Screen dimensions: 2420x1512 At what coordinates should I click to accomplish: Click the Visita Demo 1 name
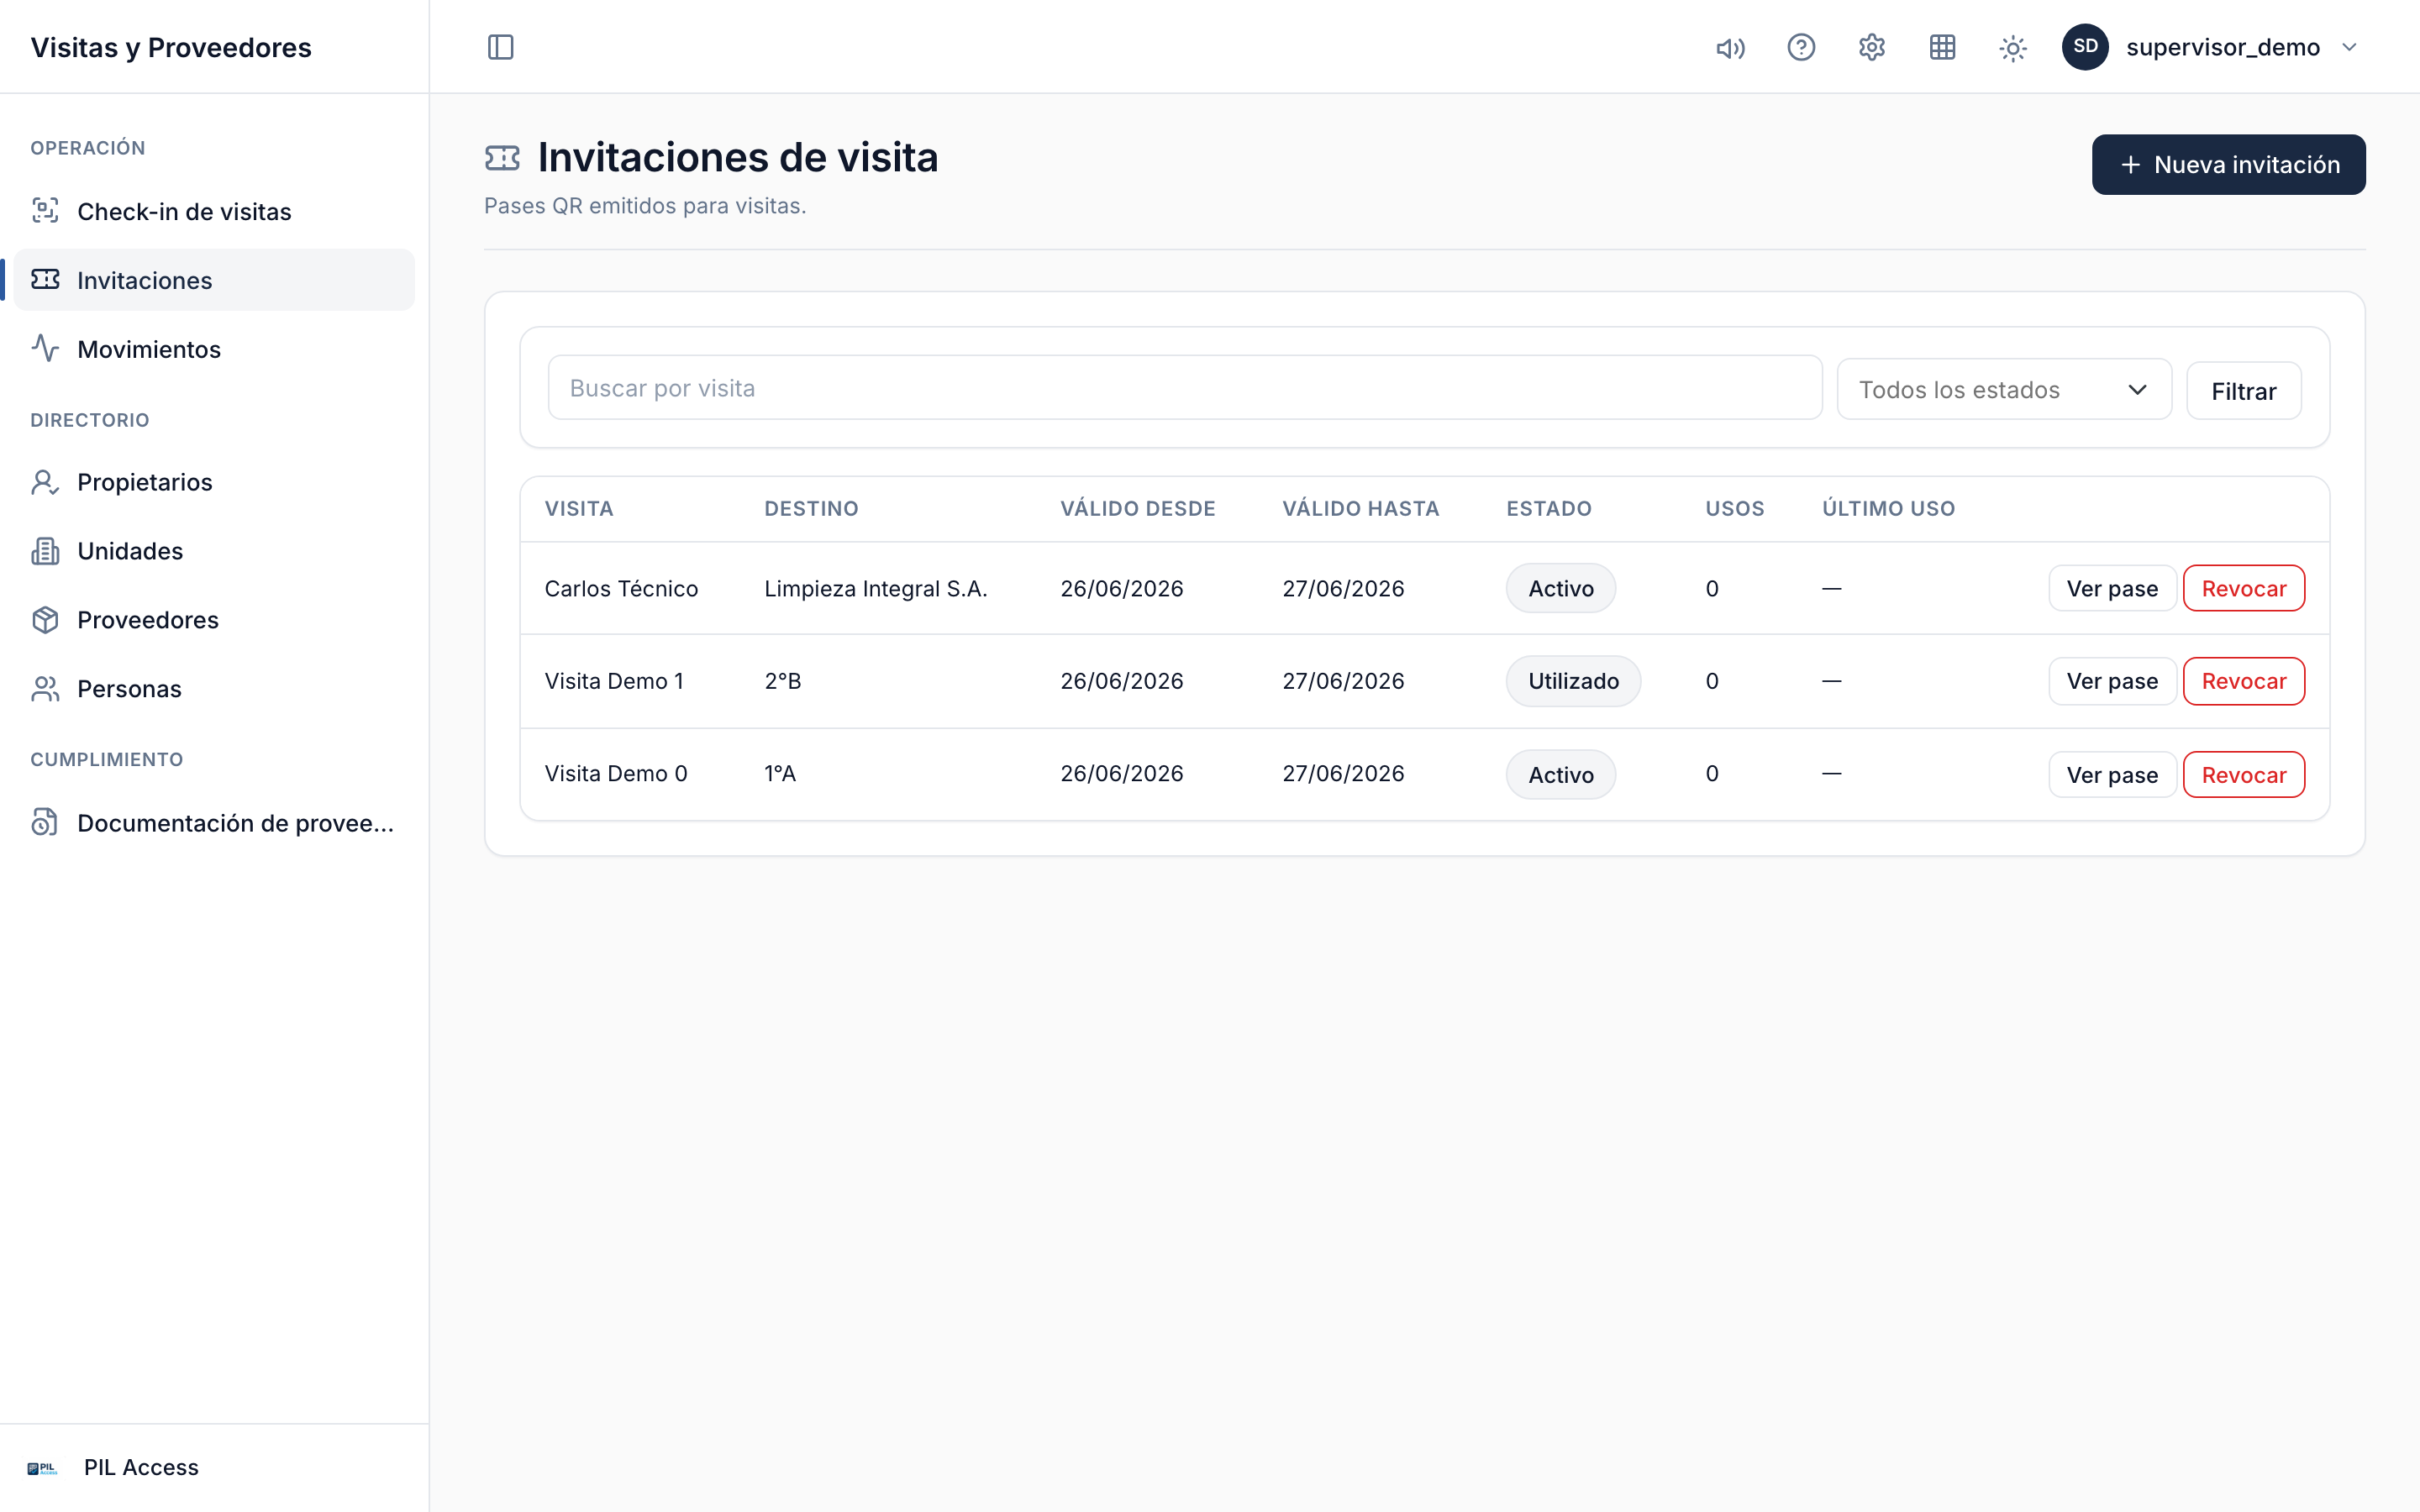614,681
